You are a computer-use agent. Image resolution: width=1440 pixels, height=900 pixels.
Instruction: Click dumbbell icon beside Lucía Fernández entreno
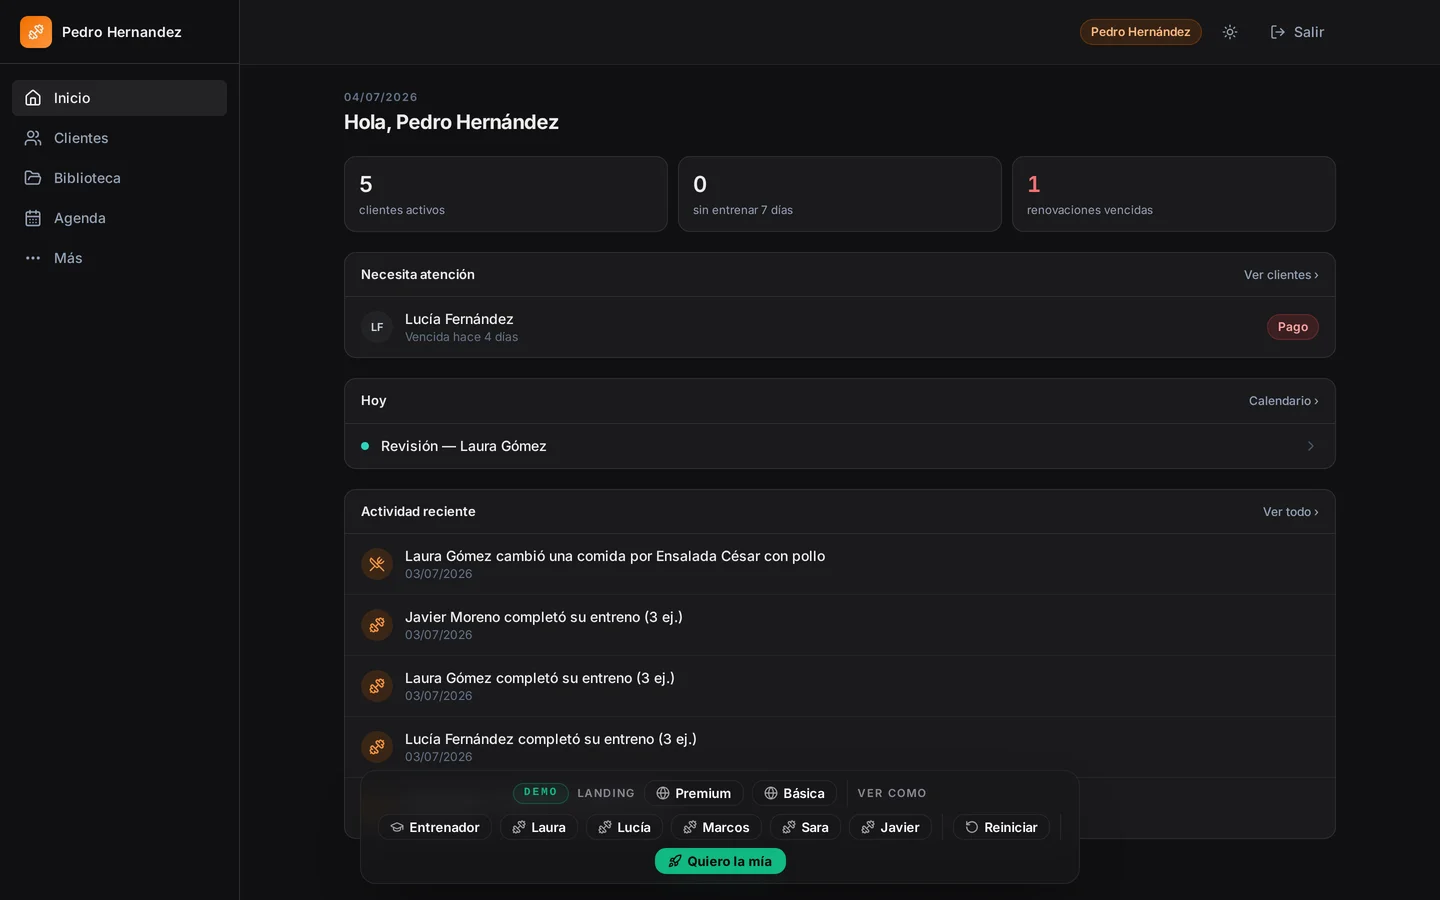tap(377, 747)
